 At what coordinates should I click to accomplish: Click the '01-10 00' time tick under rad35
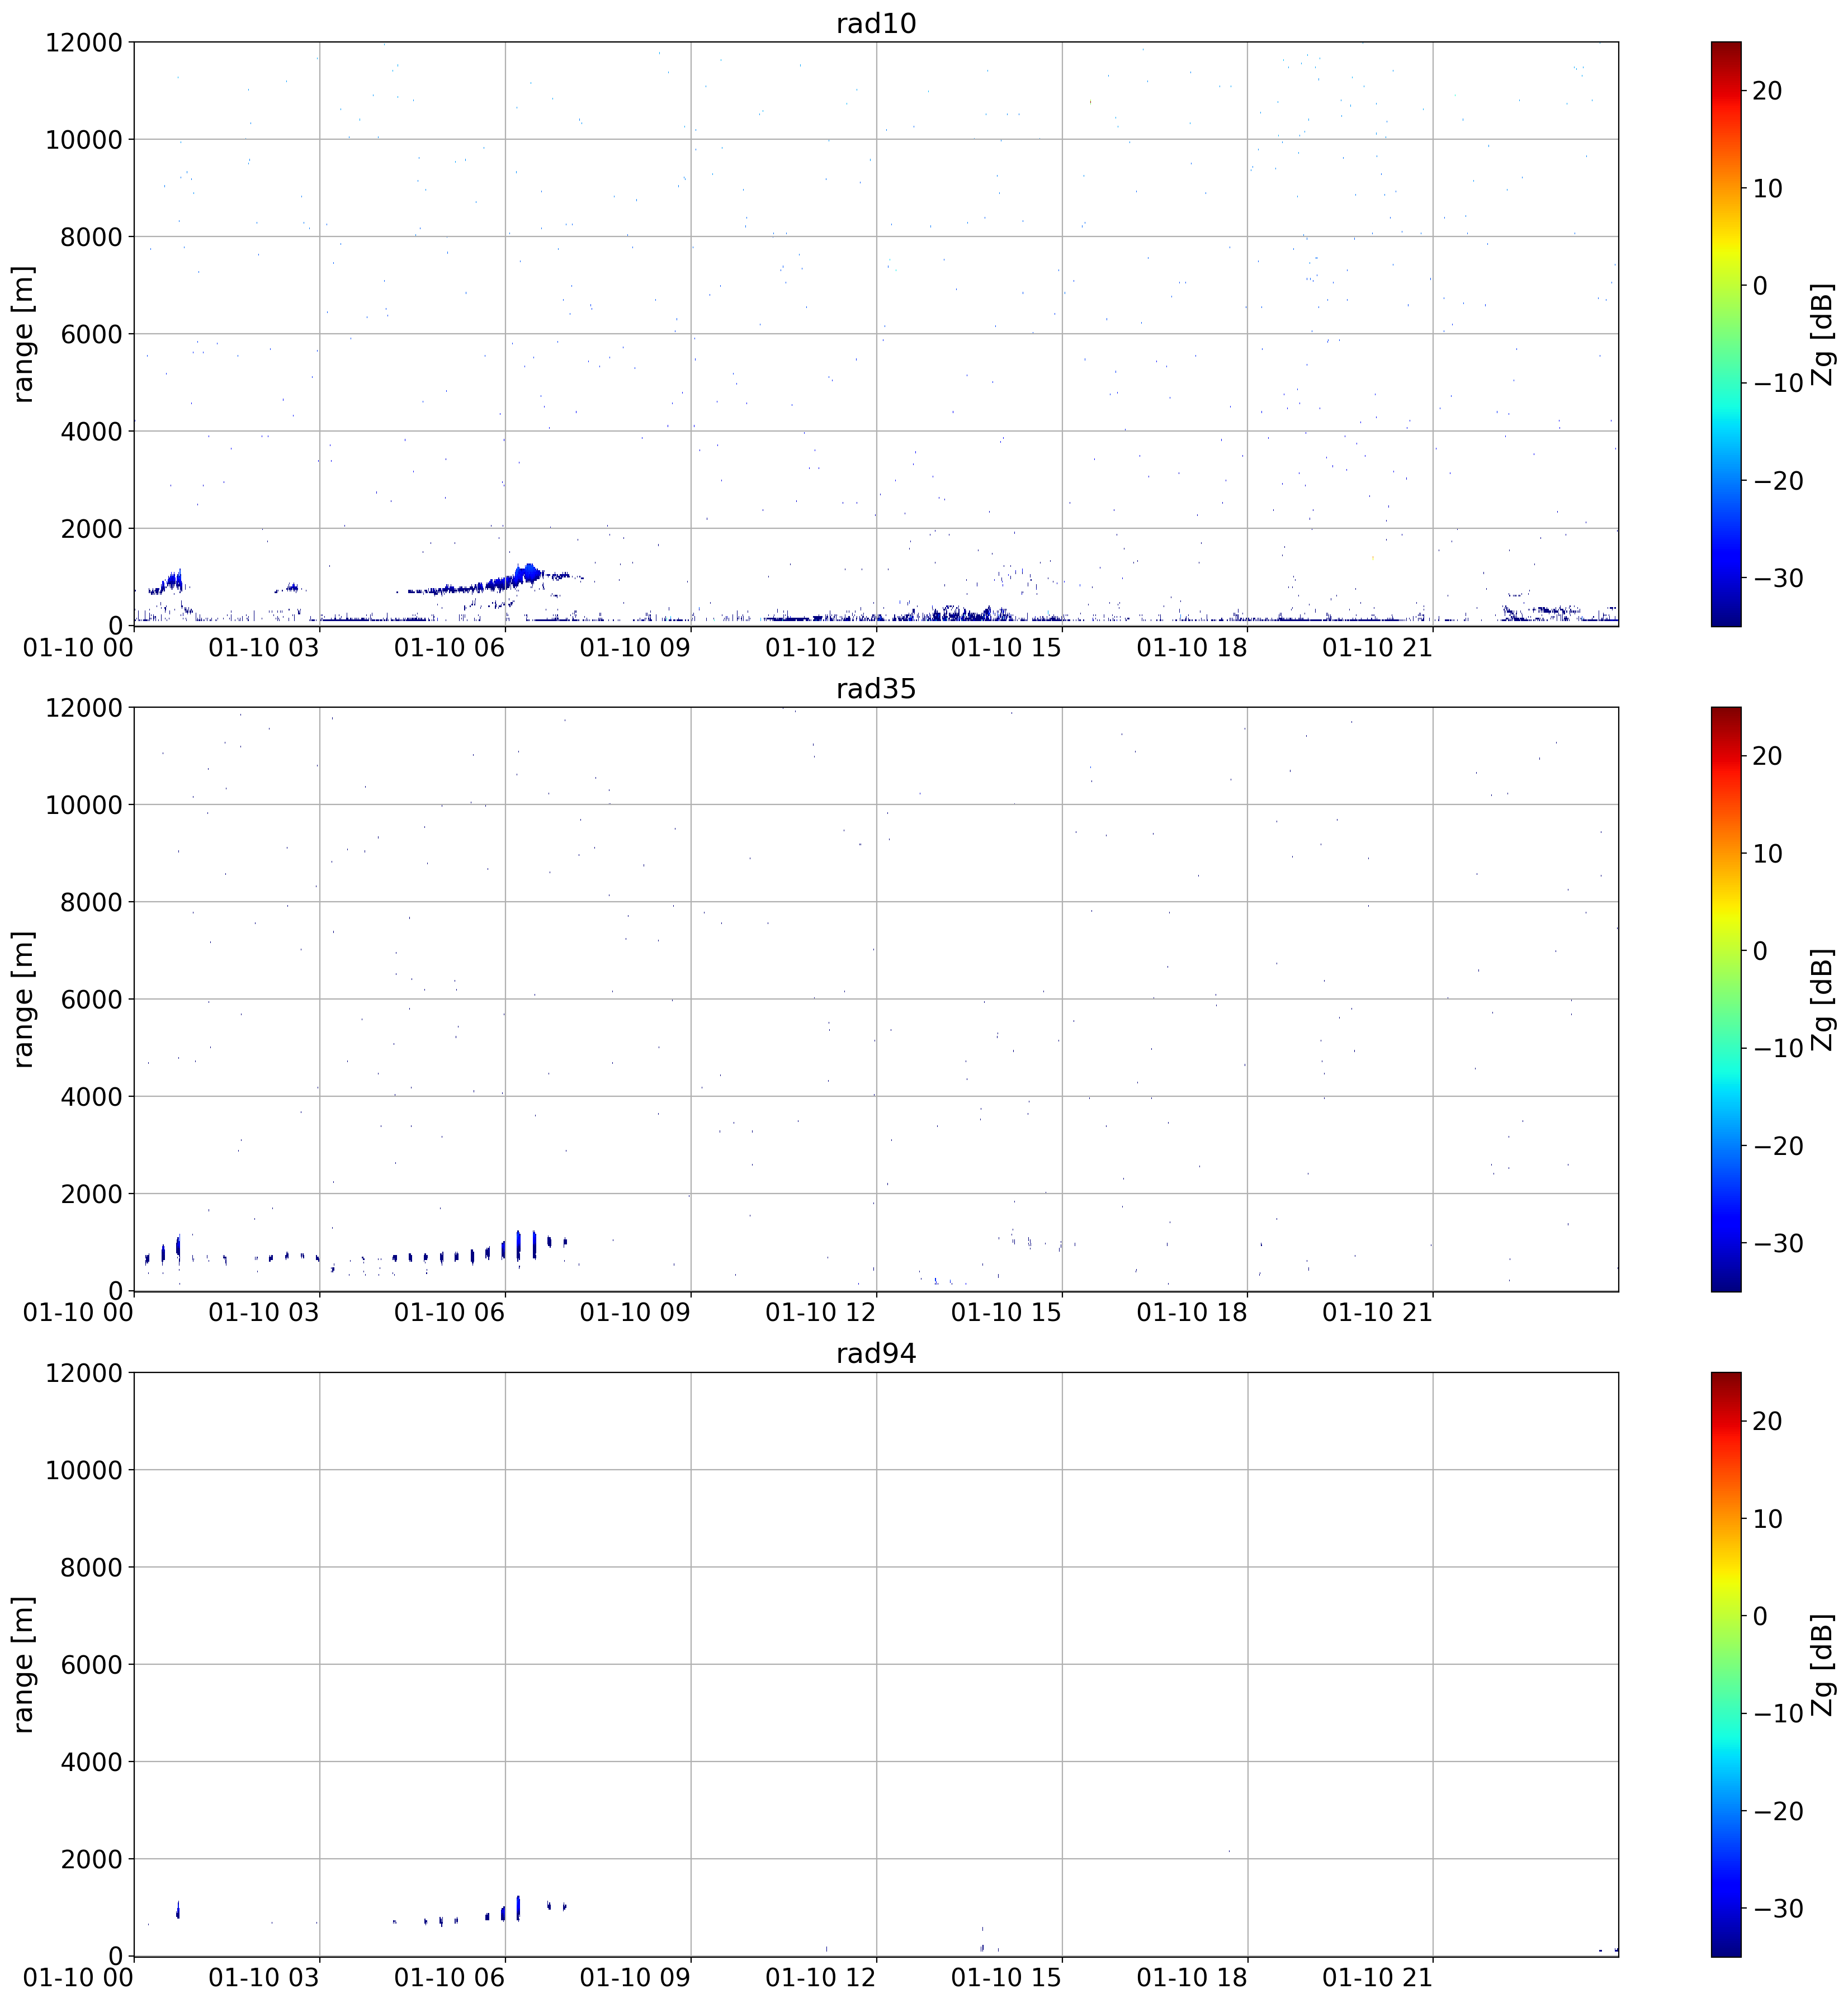[x=79, y=1313]
